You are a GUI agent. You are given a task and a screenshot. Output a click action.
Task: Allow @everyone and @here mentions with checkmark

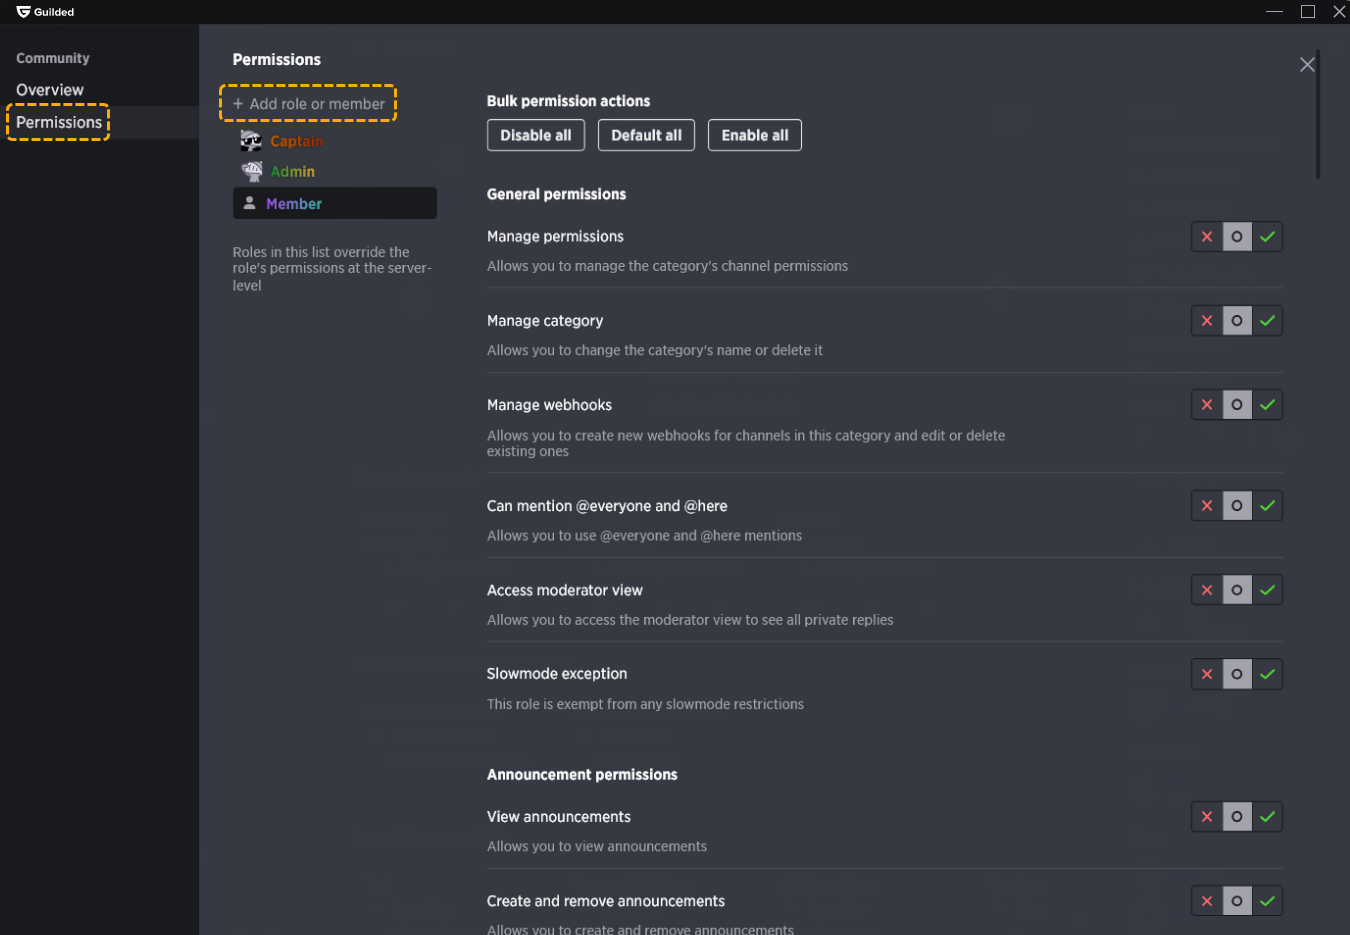click(x=1267, y=506)
